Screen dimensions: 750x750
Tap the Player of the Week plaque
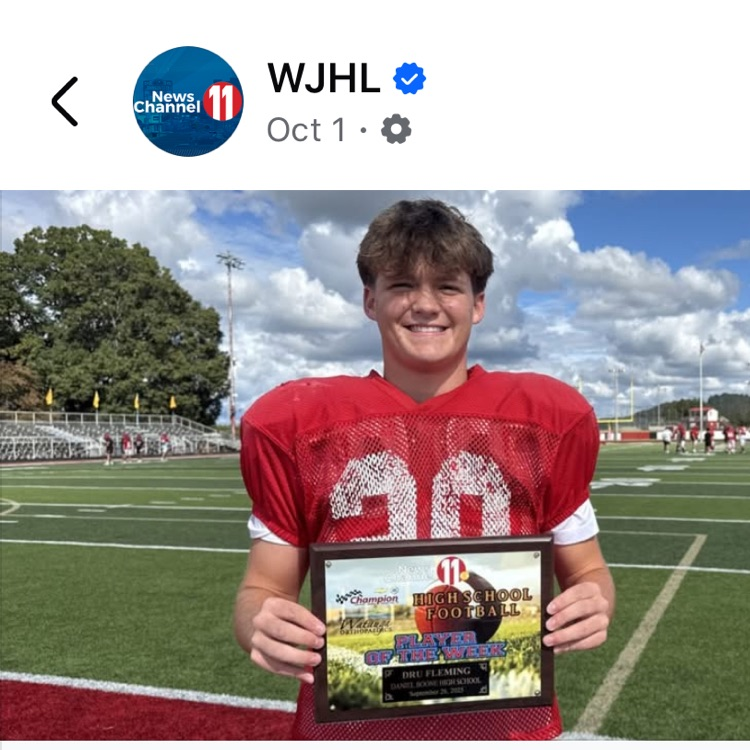432,628
